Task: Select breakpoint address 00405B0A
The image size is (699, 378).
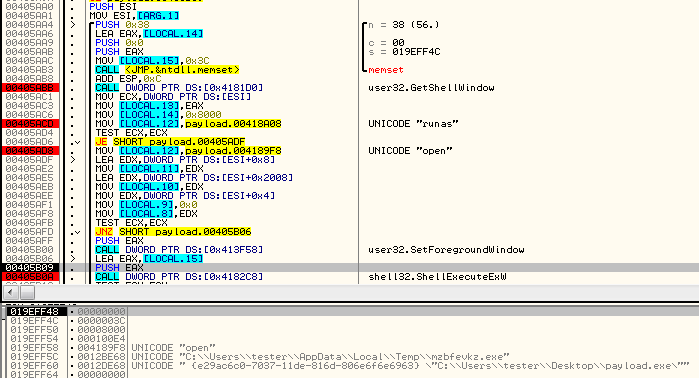Action: pos(29,277)
